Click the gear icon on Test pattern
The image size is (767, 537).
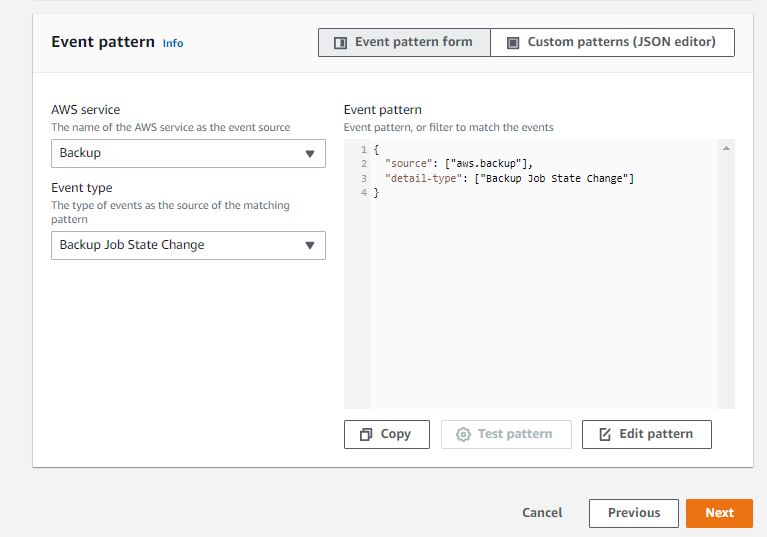click(x=463, y=434)
